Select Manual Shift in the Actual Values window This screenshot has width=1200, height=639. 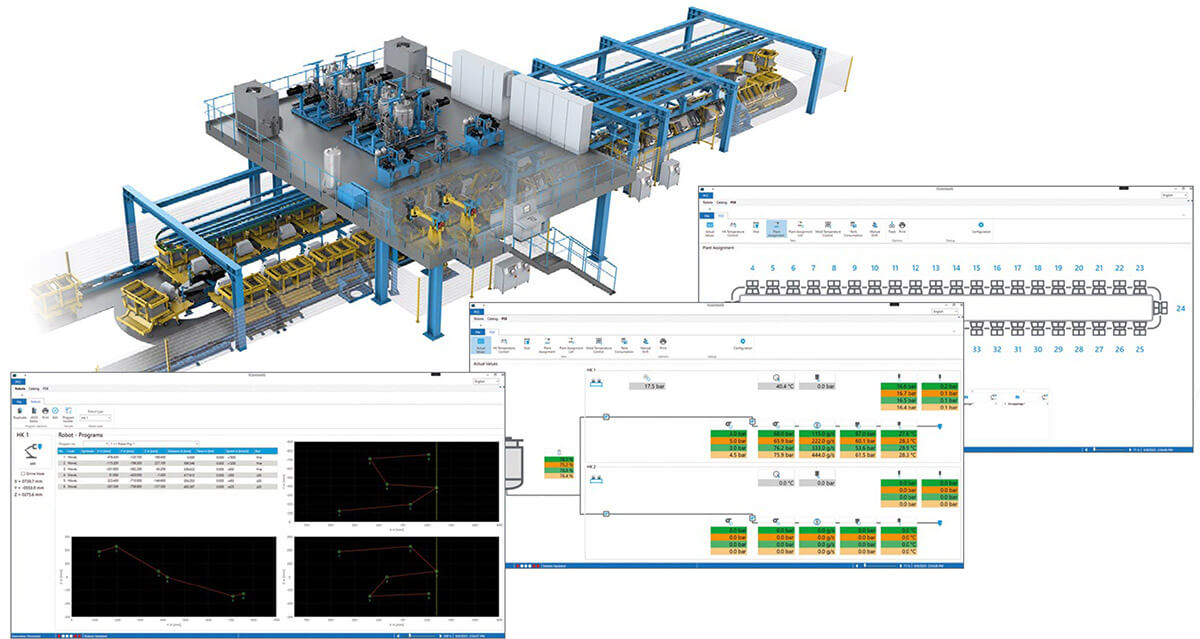coord(645,342)
